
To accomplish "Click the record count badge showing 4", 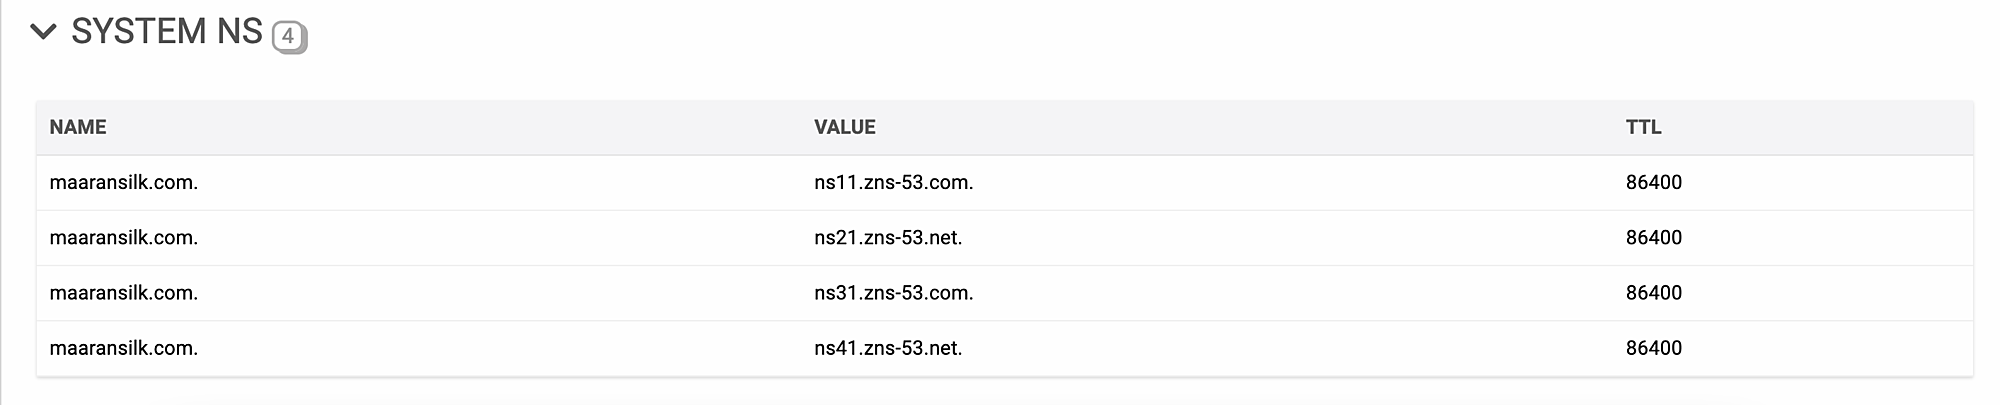I will pos(289,38).
